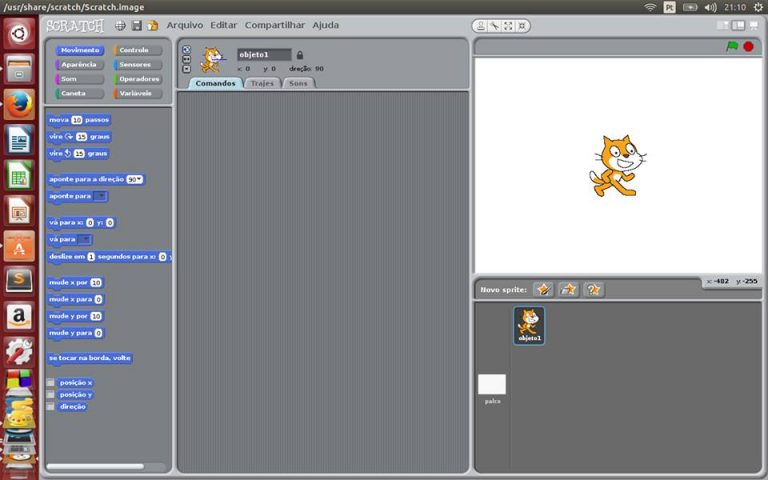Enable posição x stage monitor checkbox
Image resolution: width=768 pixels, height=480 pixels.
[50, 383]
